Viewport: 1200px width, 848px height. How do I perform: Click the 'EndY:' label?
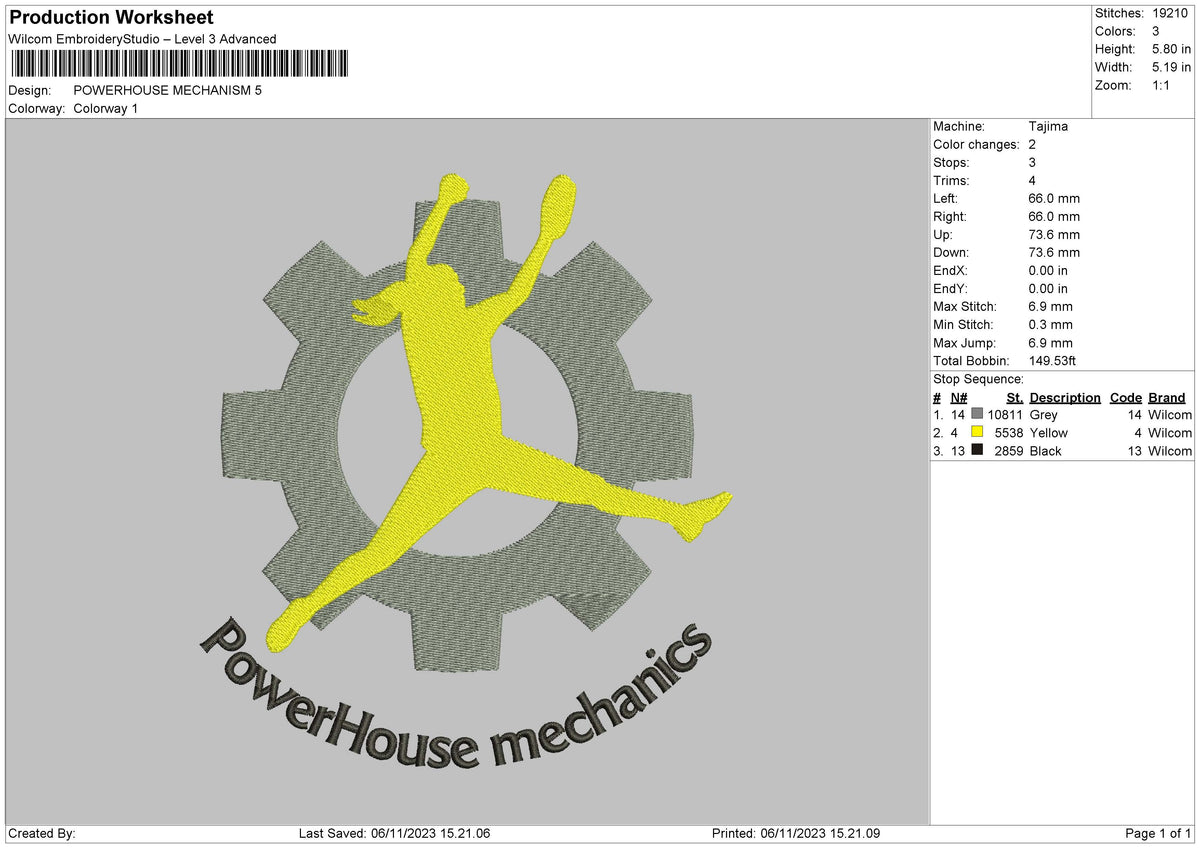(951, 288)
